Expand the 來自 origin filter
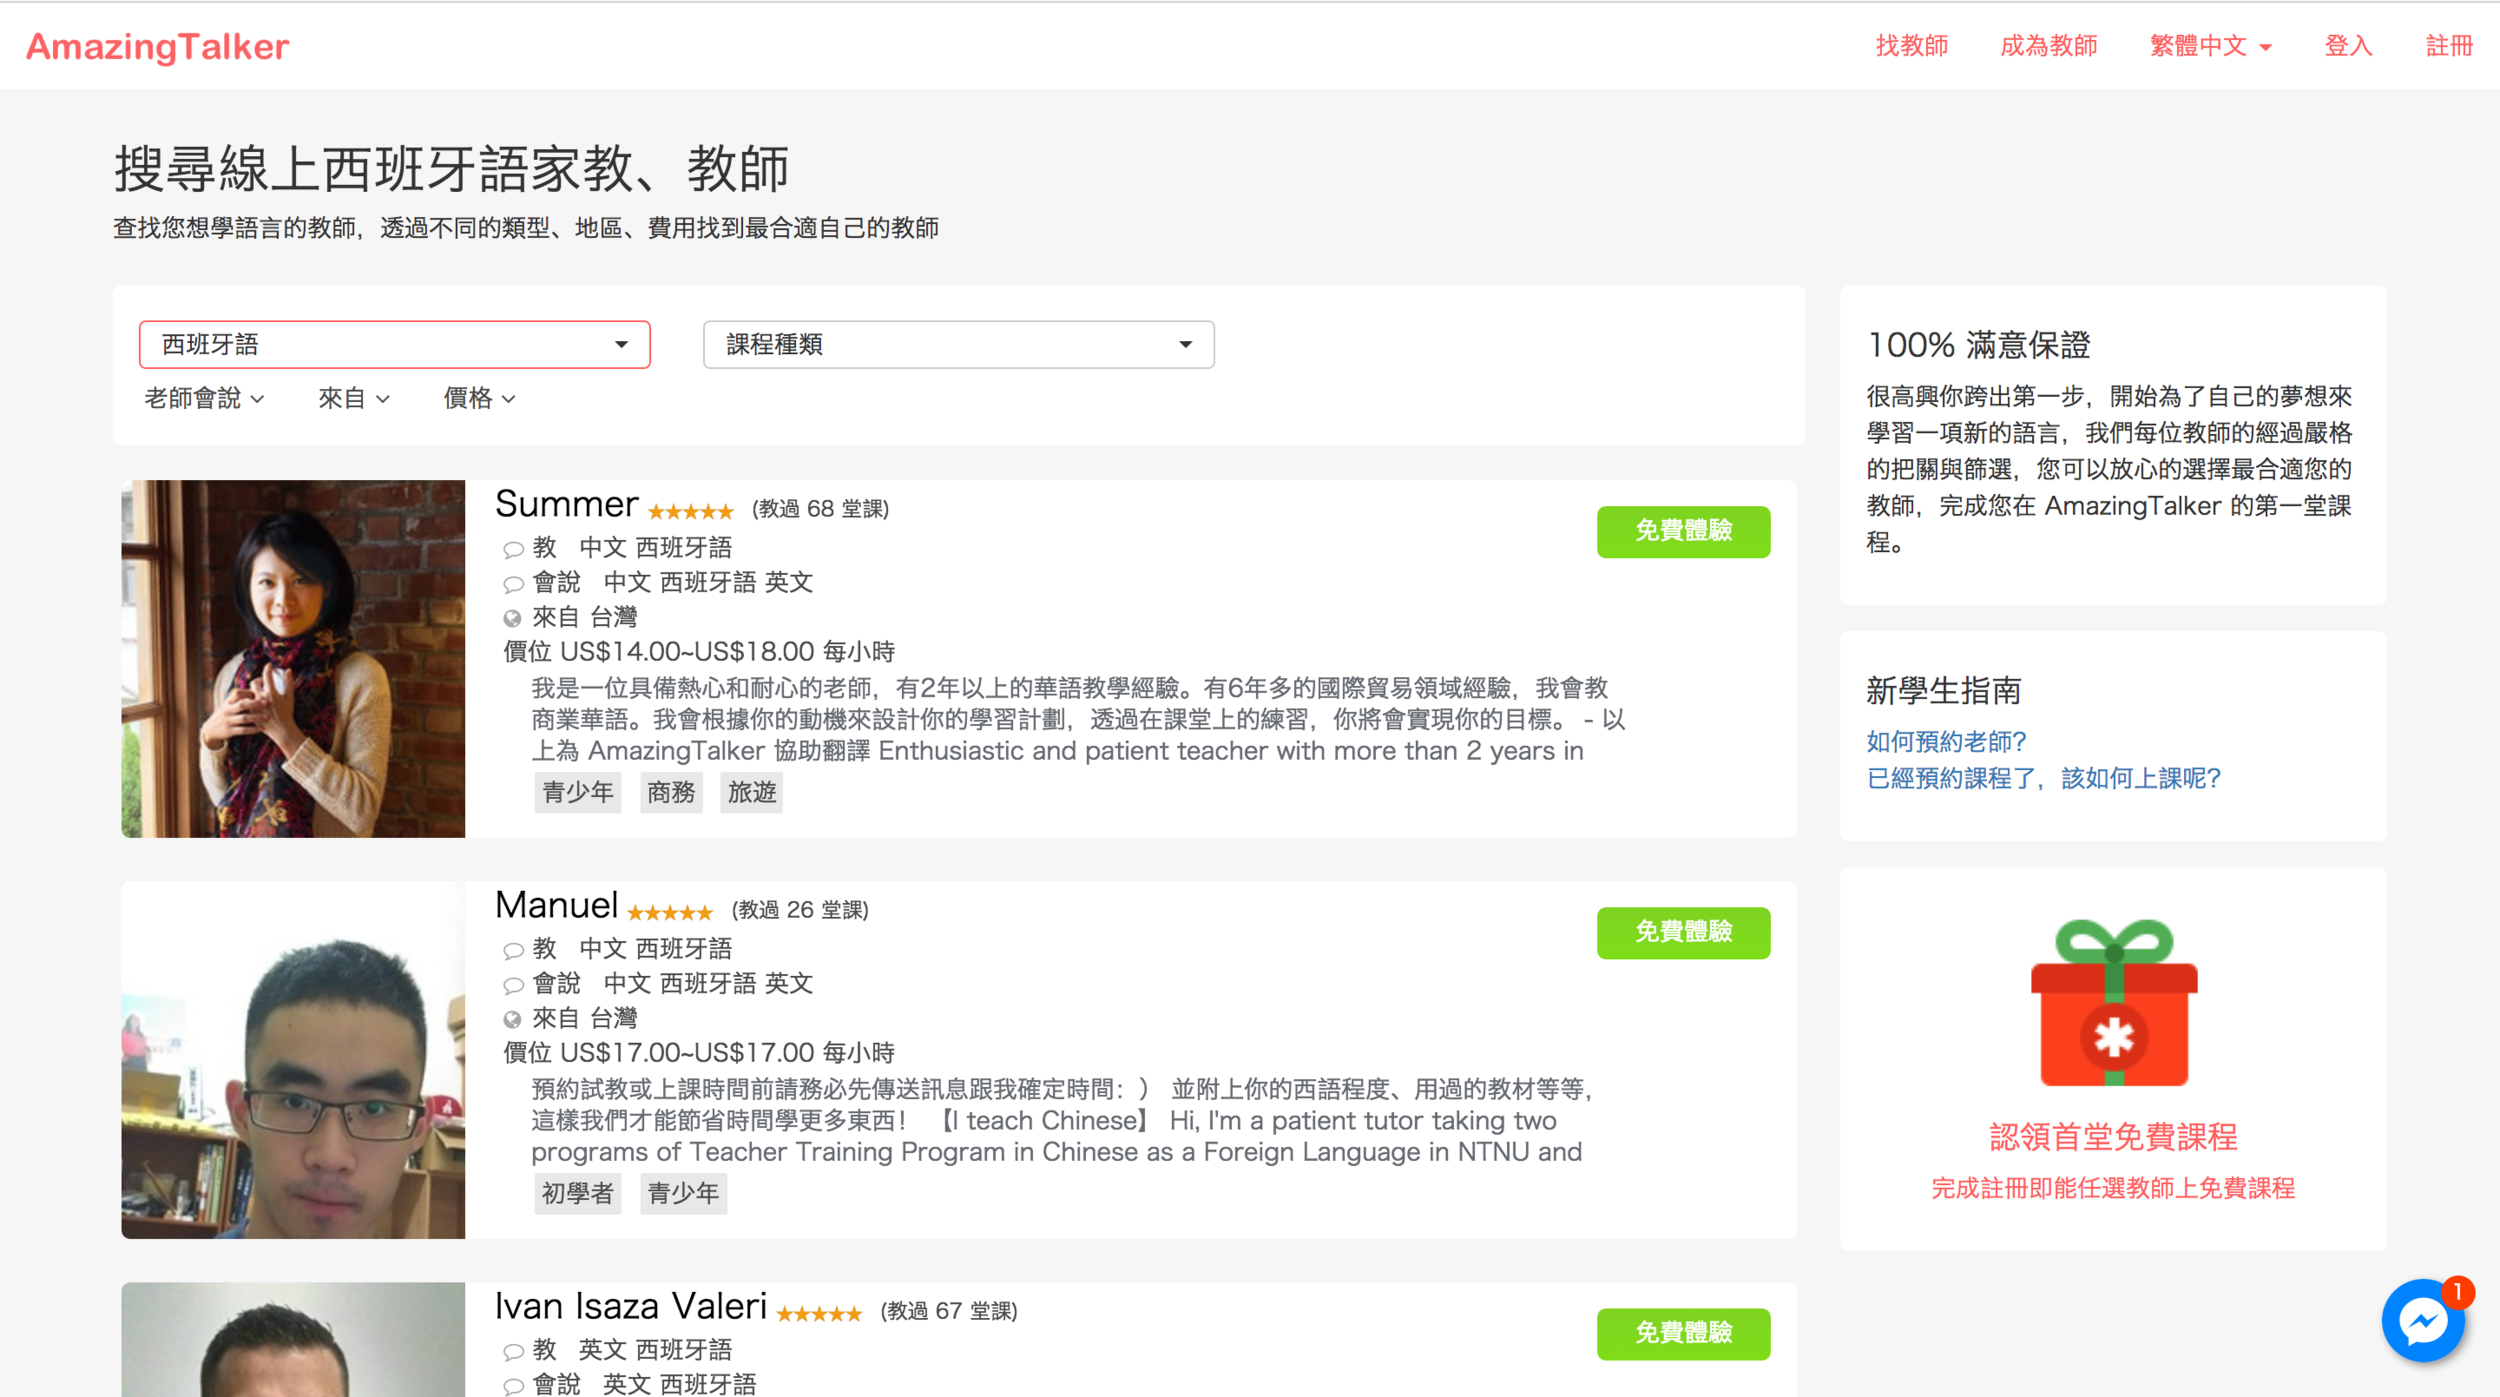 (x=353, y=398)
